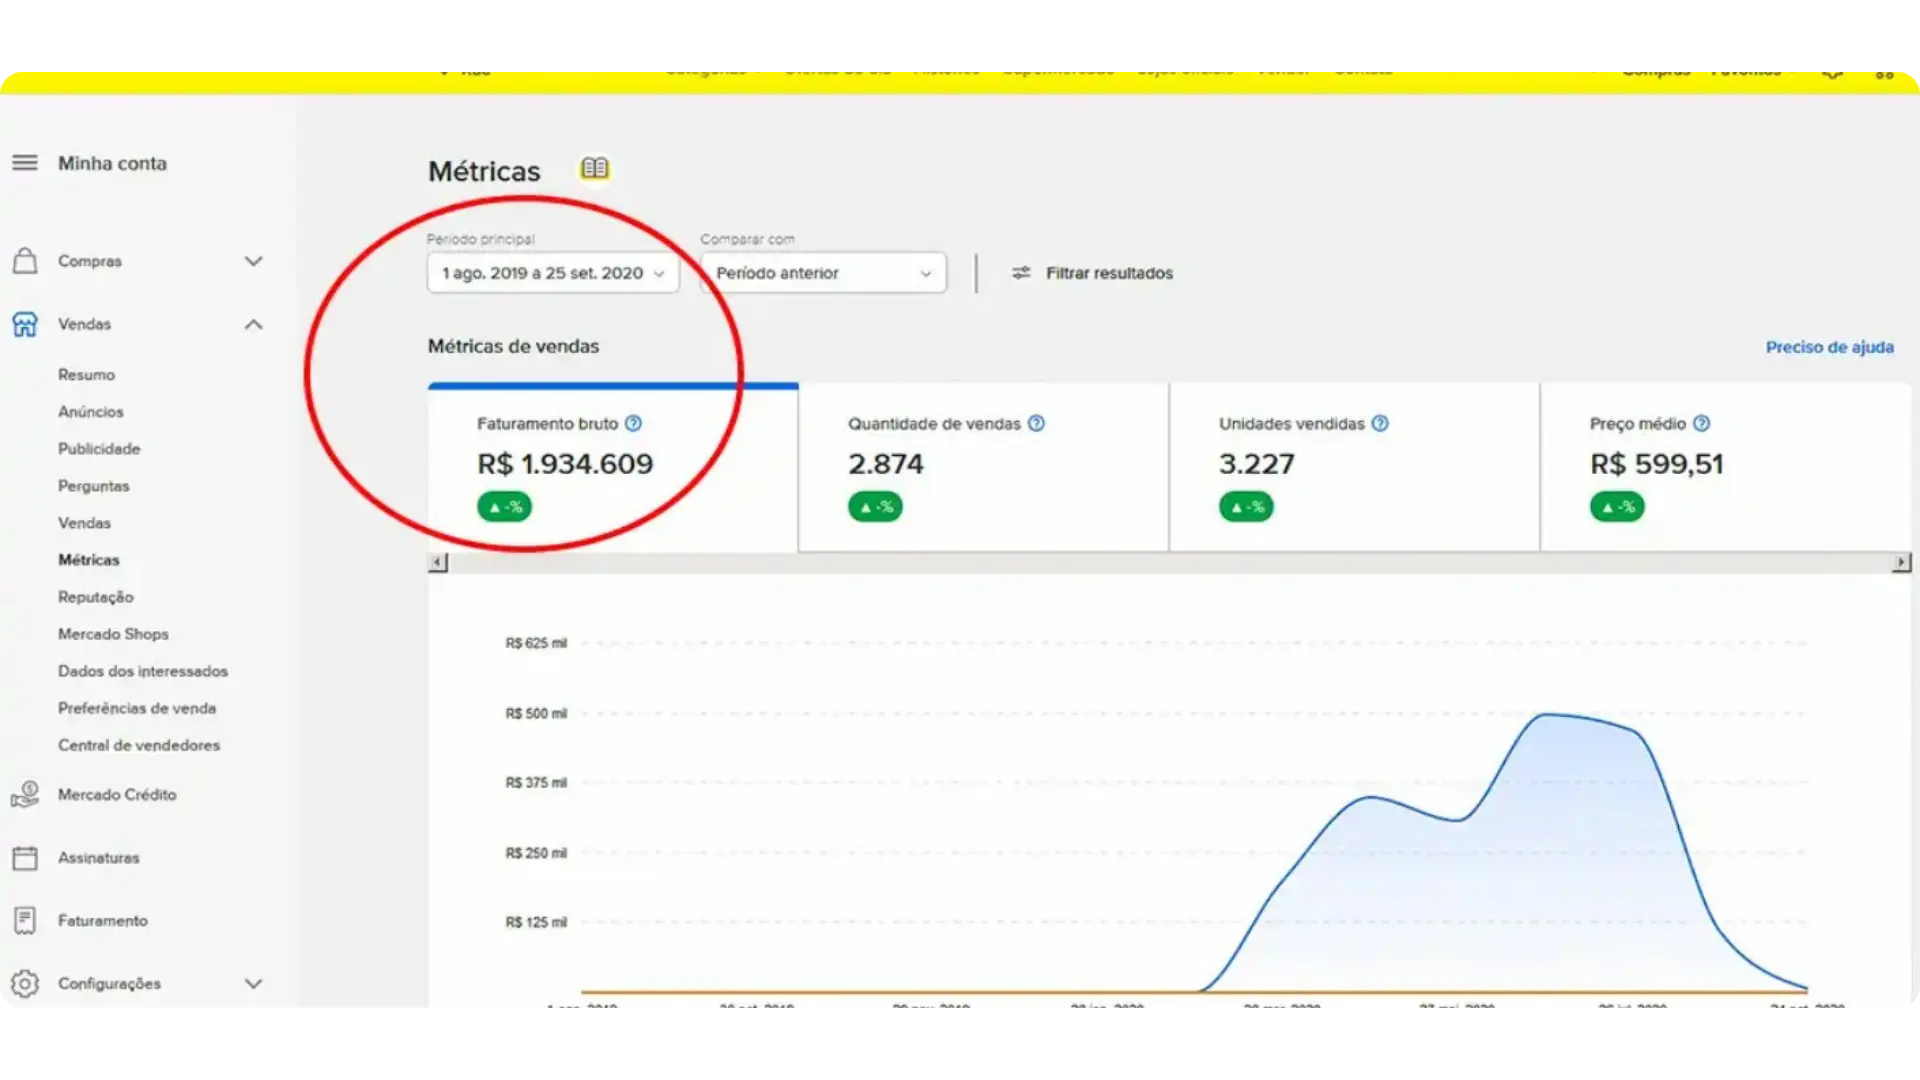This screenshot has width=1920, height=1080.
Task: Click the help icon beside Unidades vendidas
Action: pos(1380,423)
